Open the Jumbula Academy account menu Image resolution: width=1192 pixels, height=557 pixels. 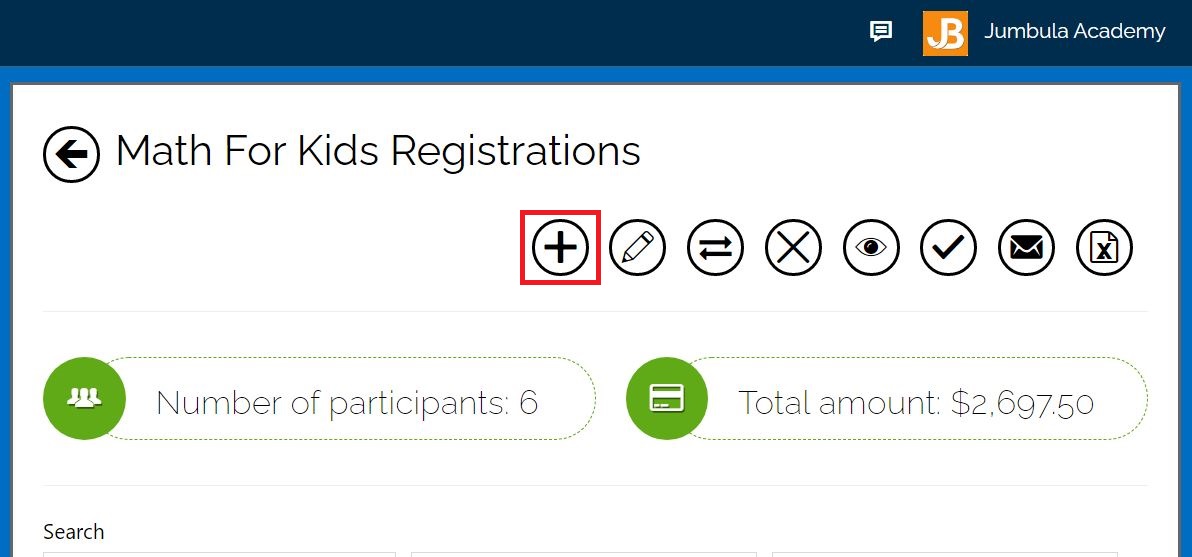tap(1074, 32)
